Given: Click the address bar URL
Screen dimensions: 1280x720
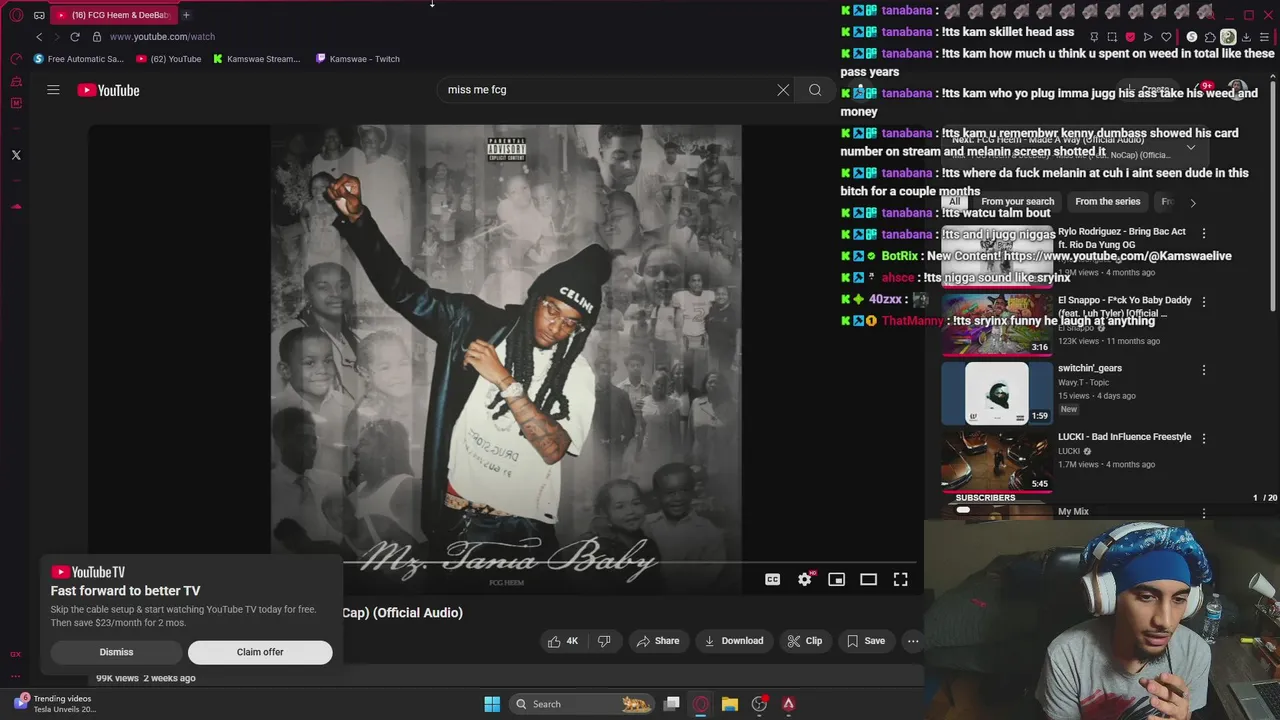Looking at the screenshot, I should [x=162, y=37].
